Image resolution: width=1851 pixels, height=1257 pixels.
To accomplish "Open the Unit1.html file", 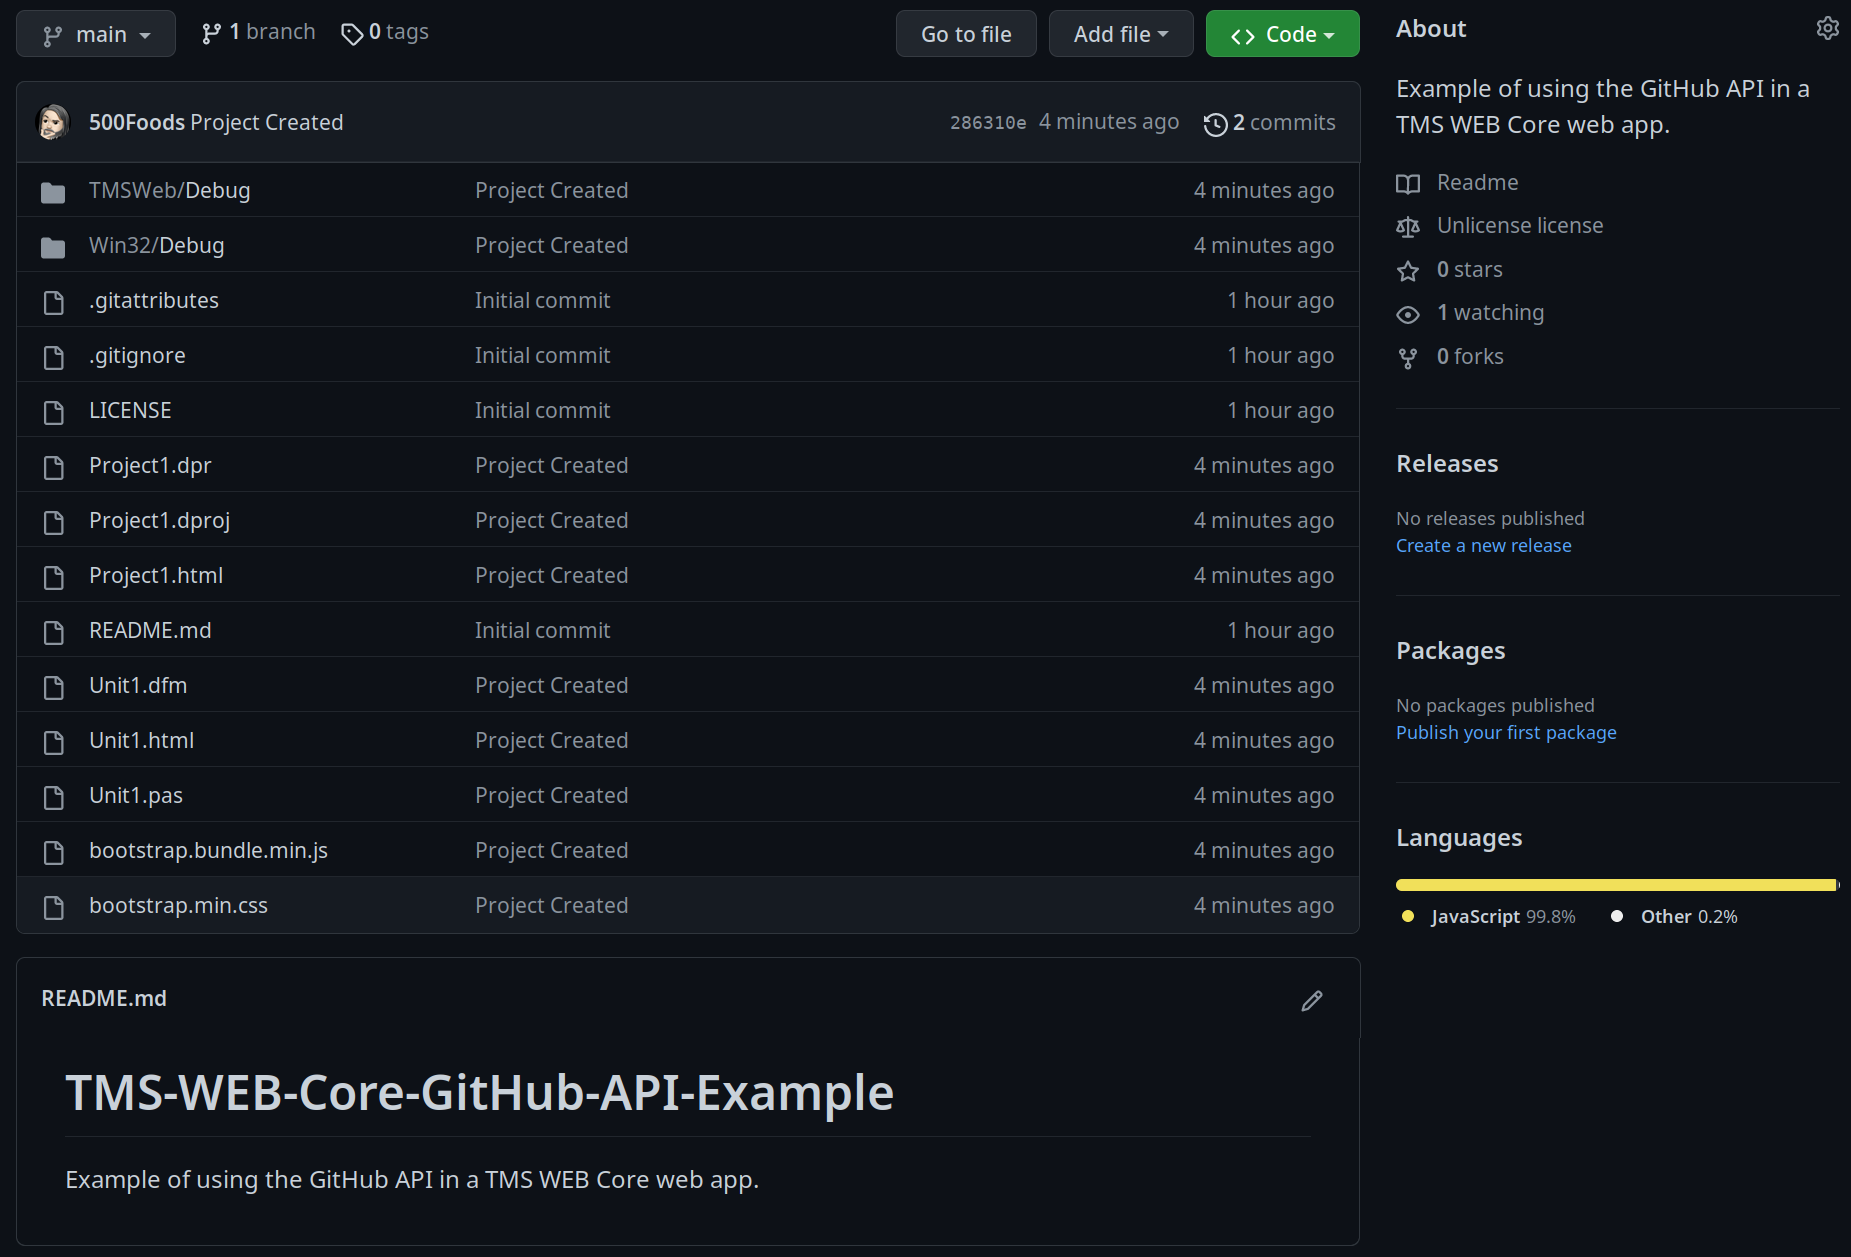I will tap(141, 740).
